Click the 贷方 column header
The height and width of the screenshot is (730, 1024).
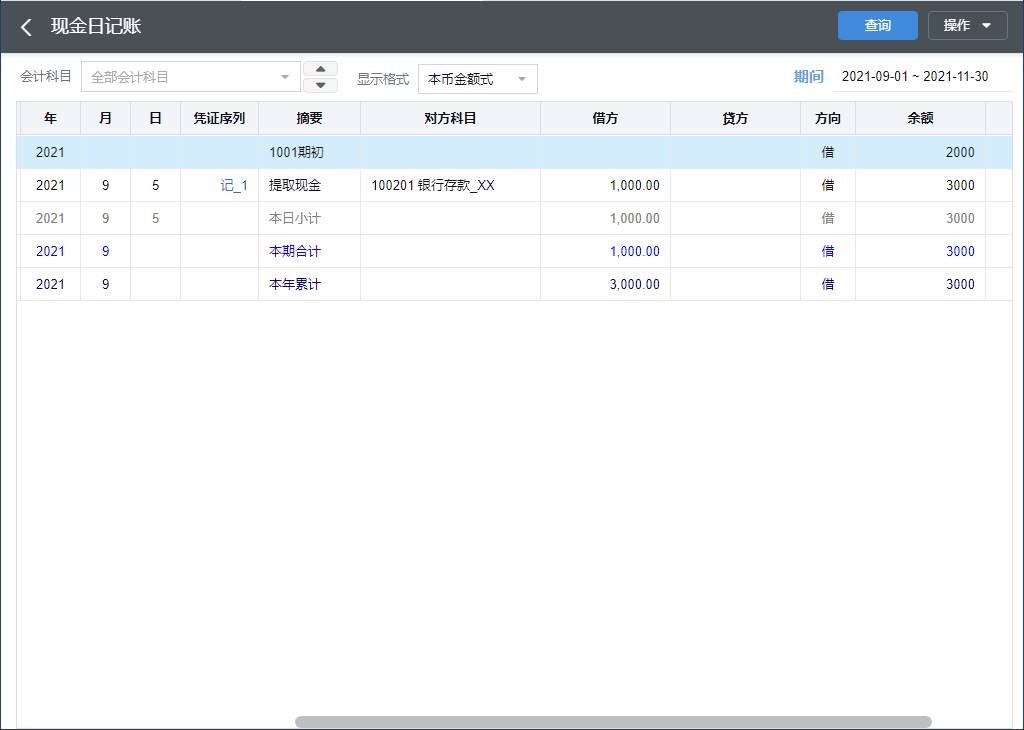[x=735, y=118]
